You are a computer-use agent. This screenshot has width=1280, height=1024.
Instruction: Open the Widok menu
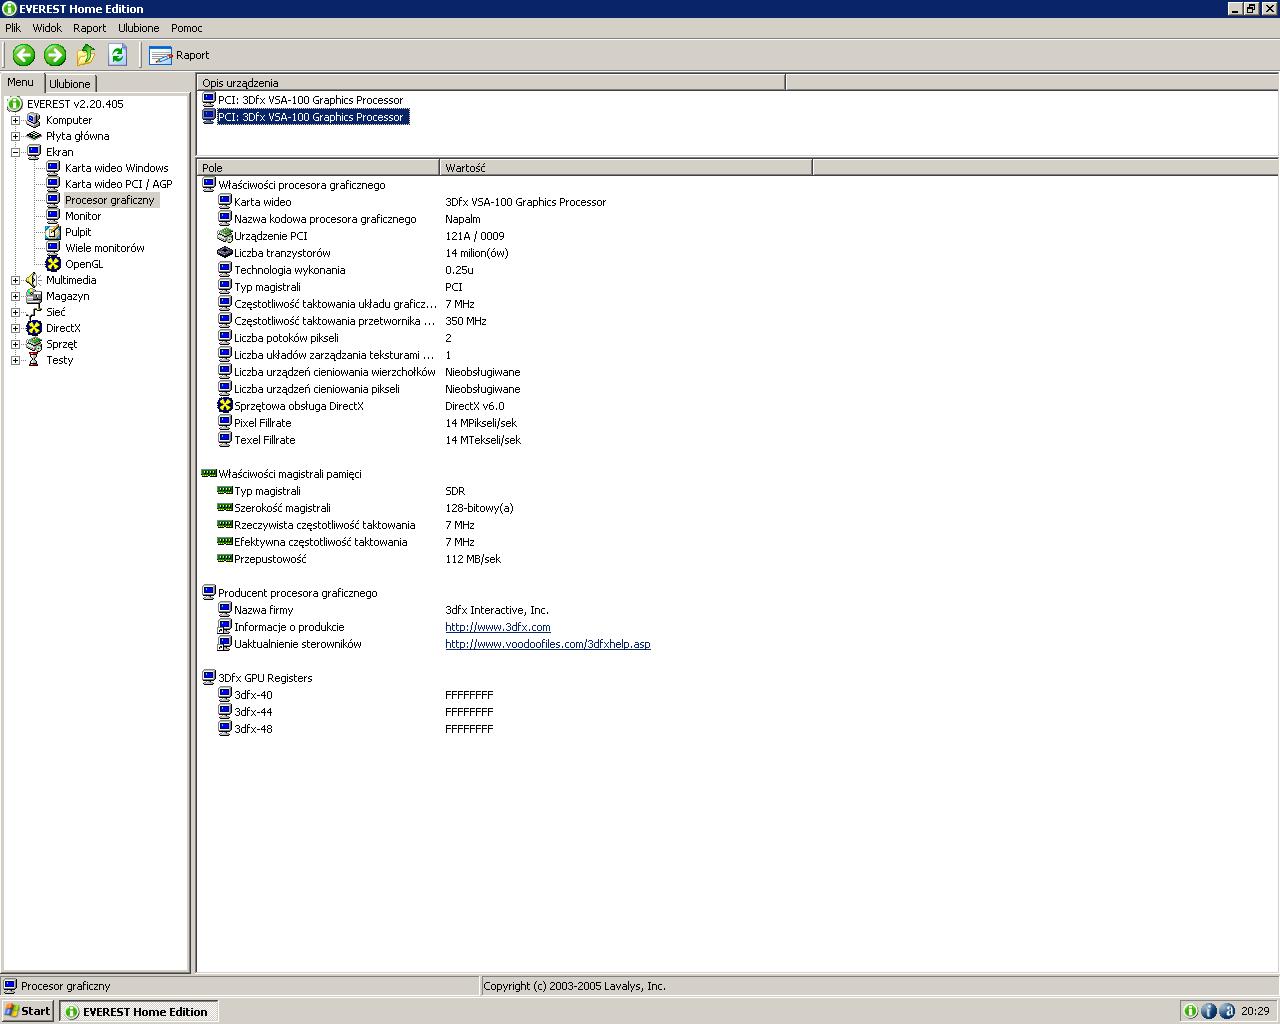tap(47, 28)
